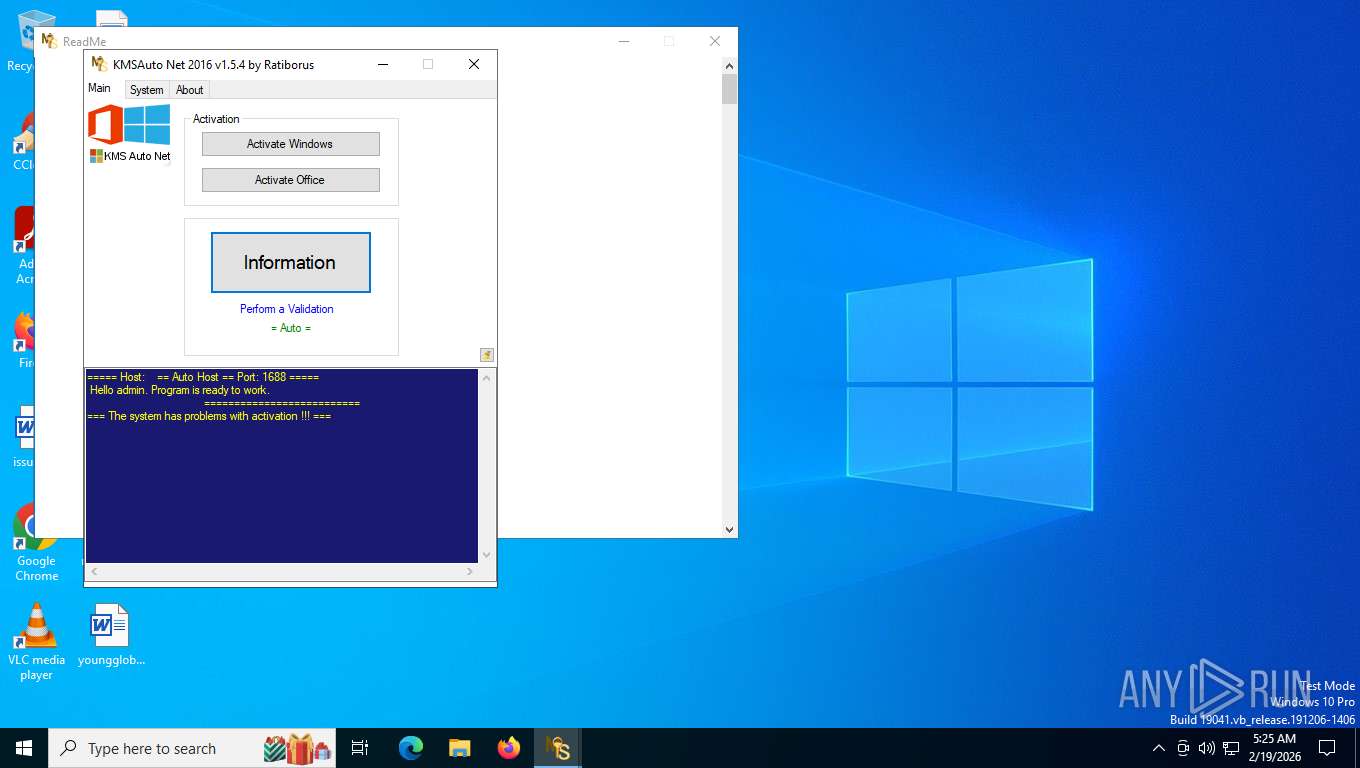The image size is (1360, 768).
Task: Select the Main tab
Action: click(100, 88)
